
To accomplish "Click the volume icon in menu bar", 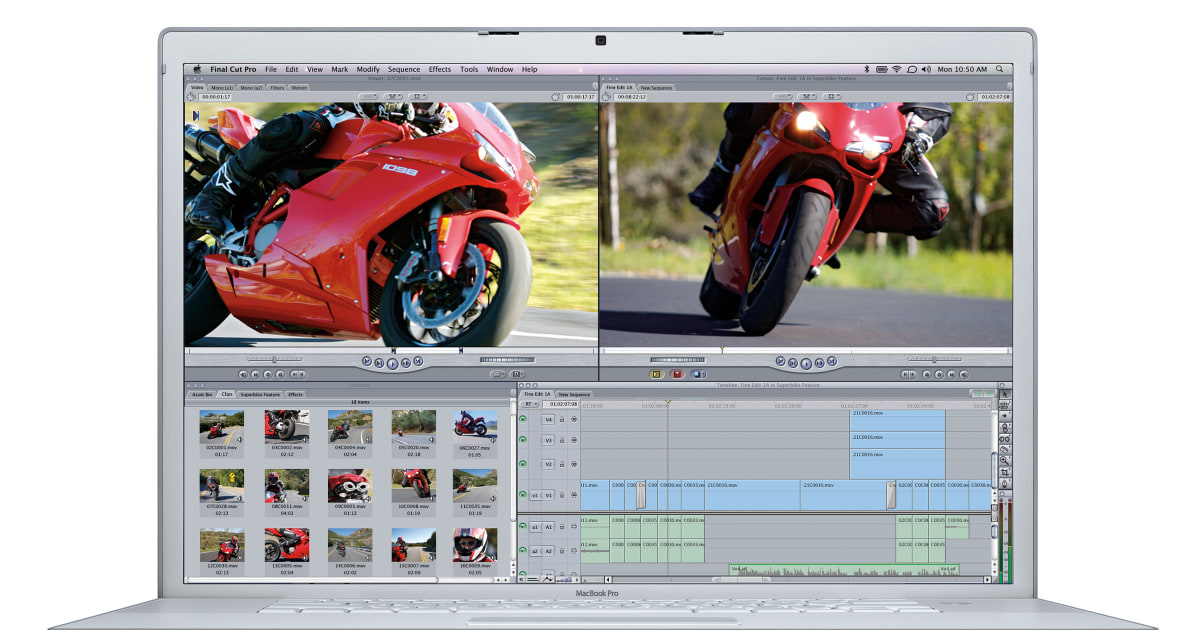I will point(926,69).
